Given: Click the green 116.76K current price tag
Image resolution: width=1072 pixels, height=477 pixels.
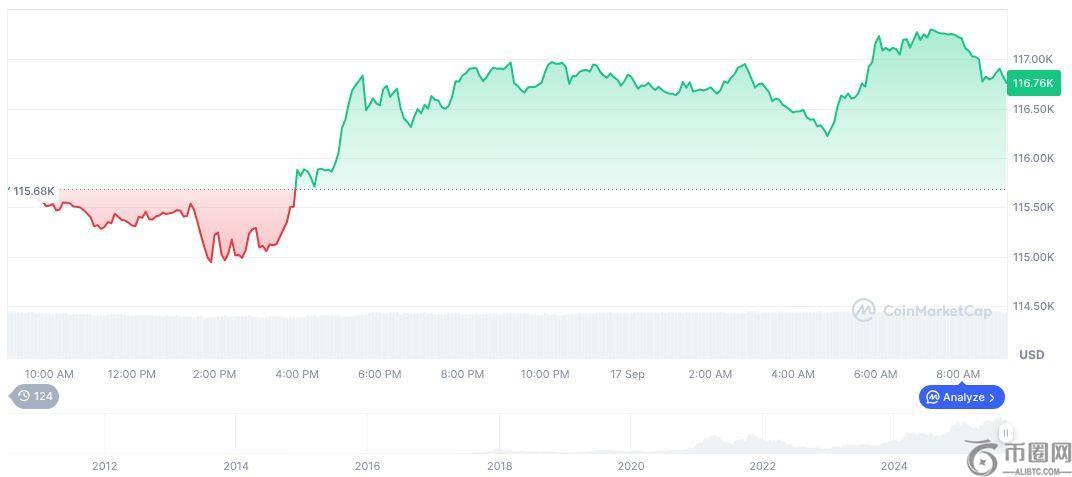Looking at the screenshot, I should coord(1033,83).
